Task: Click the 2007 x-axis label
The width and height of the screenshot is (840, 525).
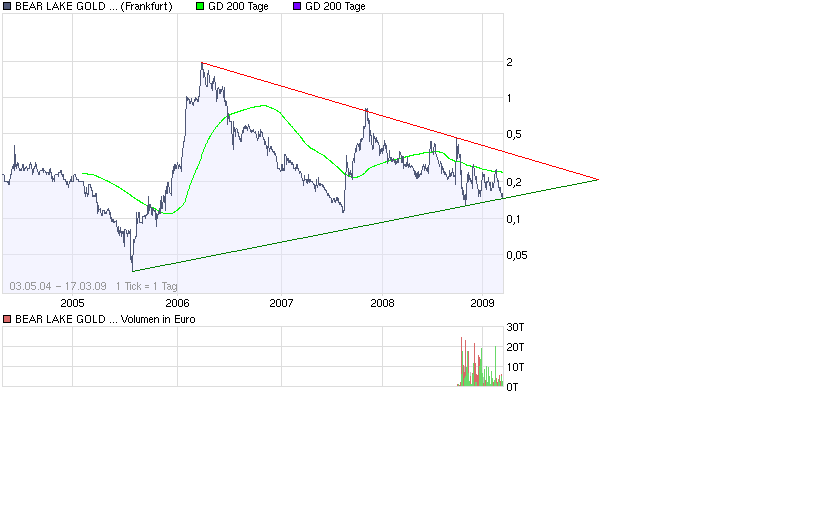Action: click(x=281, y=303)
